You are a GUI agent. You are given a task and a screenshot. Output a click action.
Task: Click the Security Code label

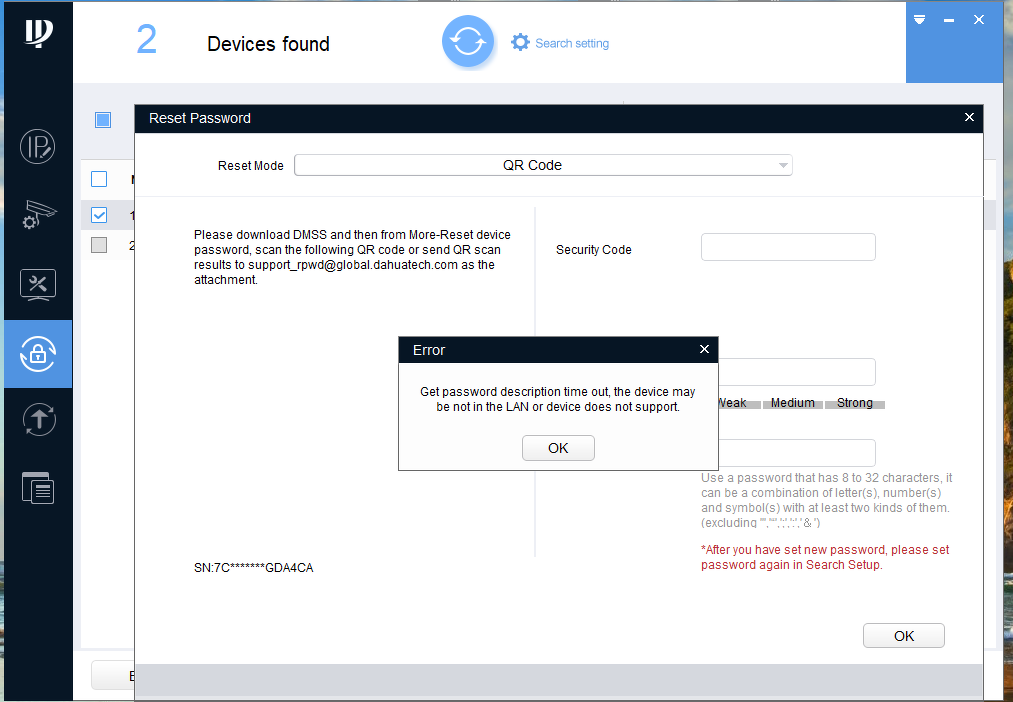[594, 250]
